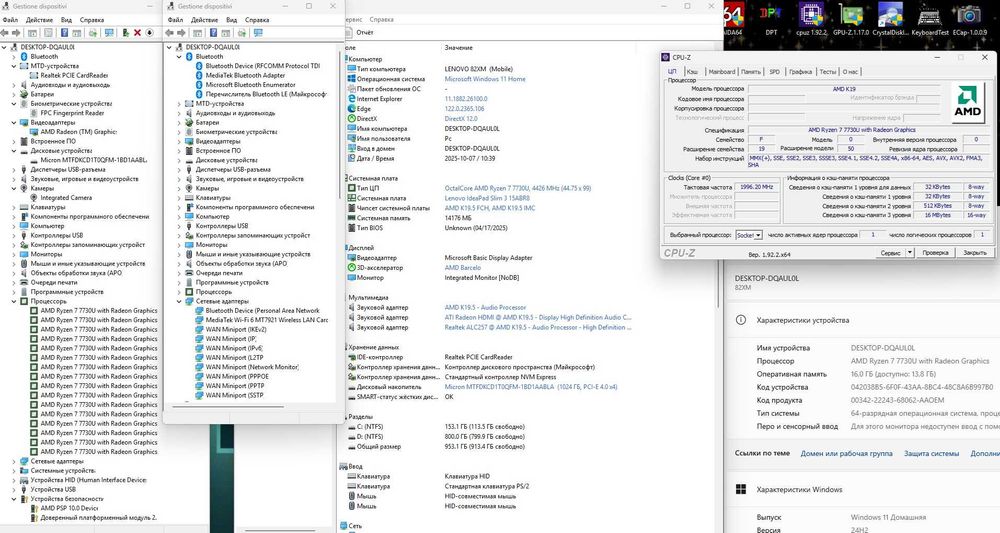Open Действие menu in right Device Manager

click(x=204, y=20)
